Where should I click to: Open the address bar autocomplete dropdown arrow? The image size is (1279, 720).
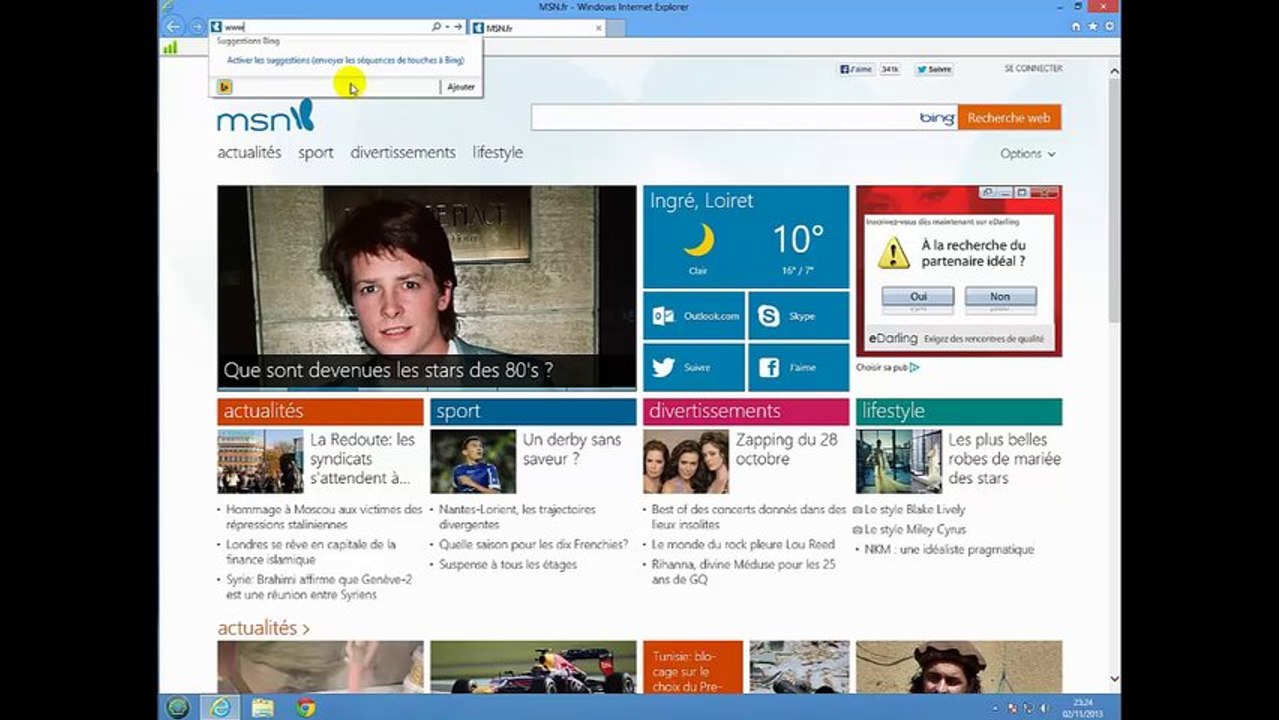tap(447, 27)
